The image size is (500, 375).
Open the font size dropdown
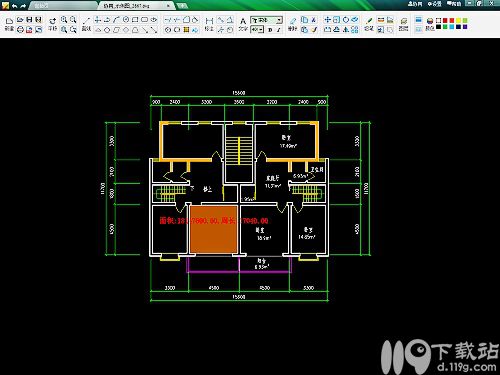pyautogui.click(x=257, y=30)
